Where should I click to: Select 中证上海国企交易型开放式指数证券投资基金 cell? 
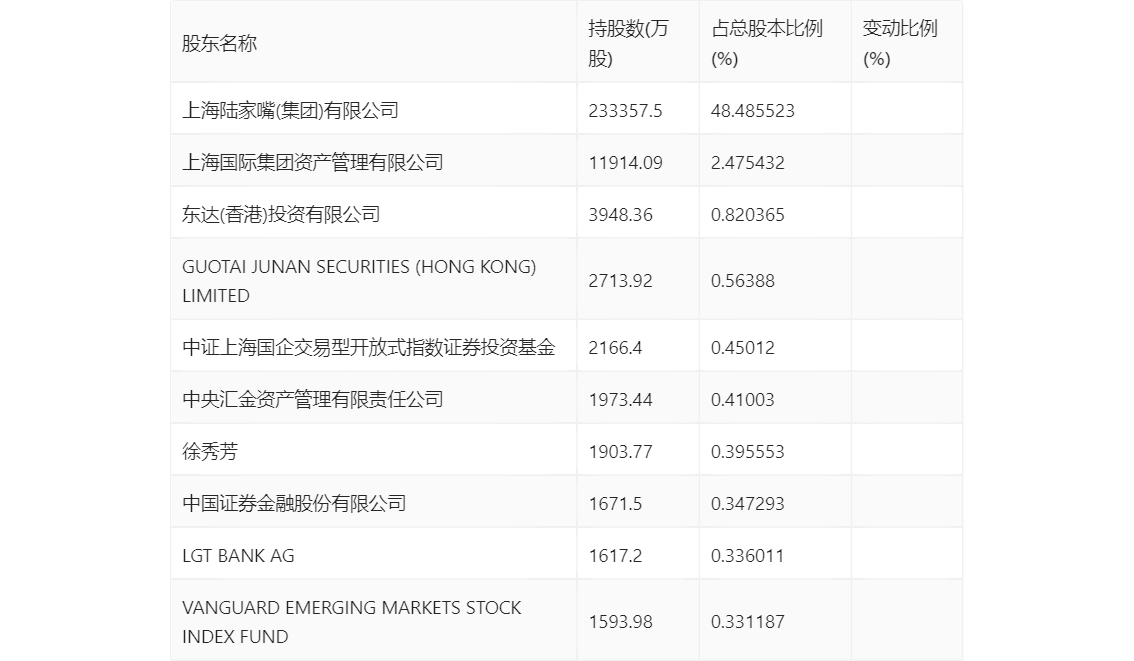tap(368, 347)
